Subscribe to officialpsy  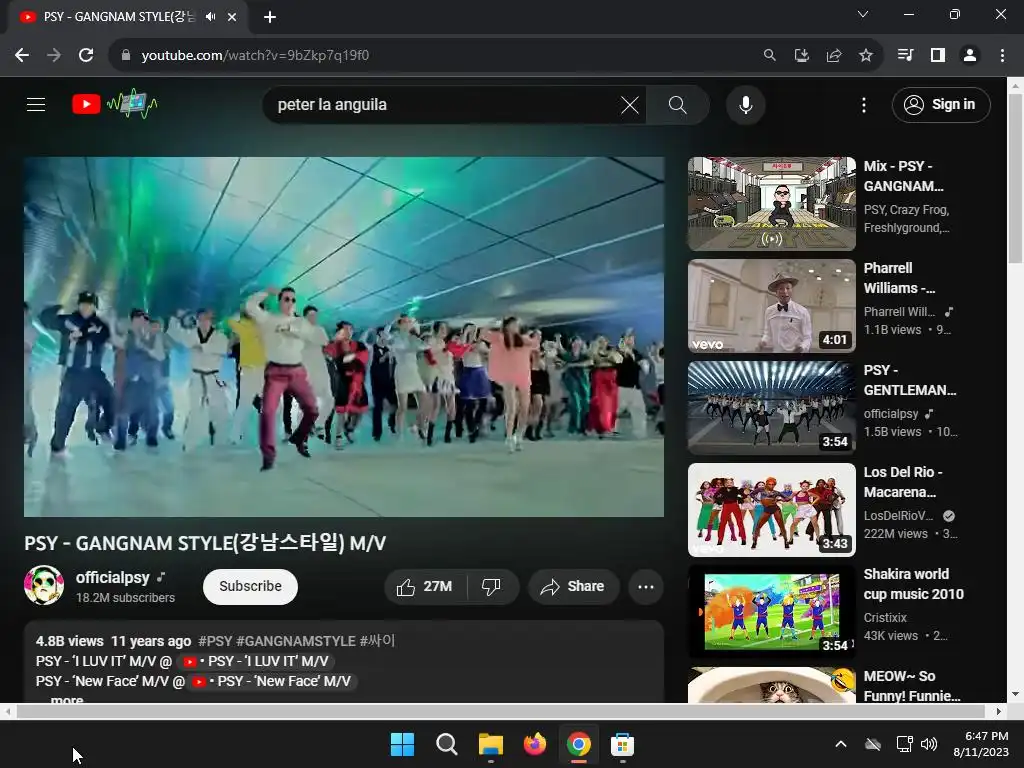click(250, 586)
